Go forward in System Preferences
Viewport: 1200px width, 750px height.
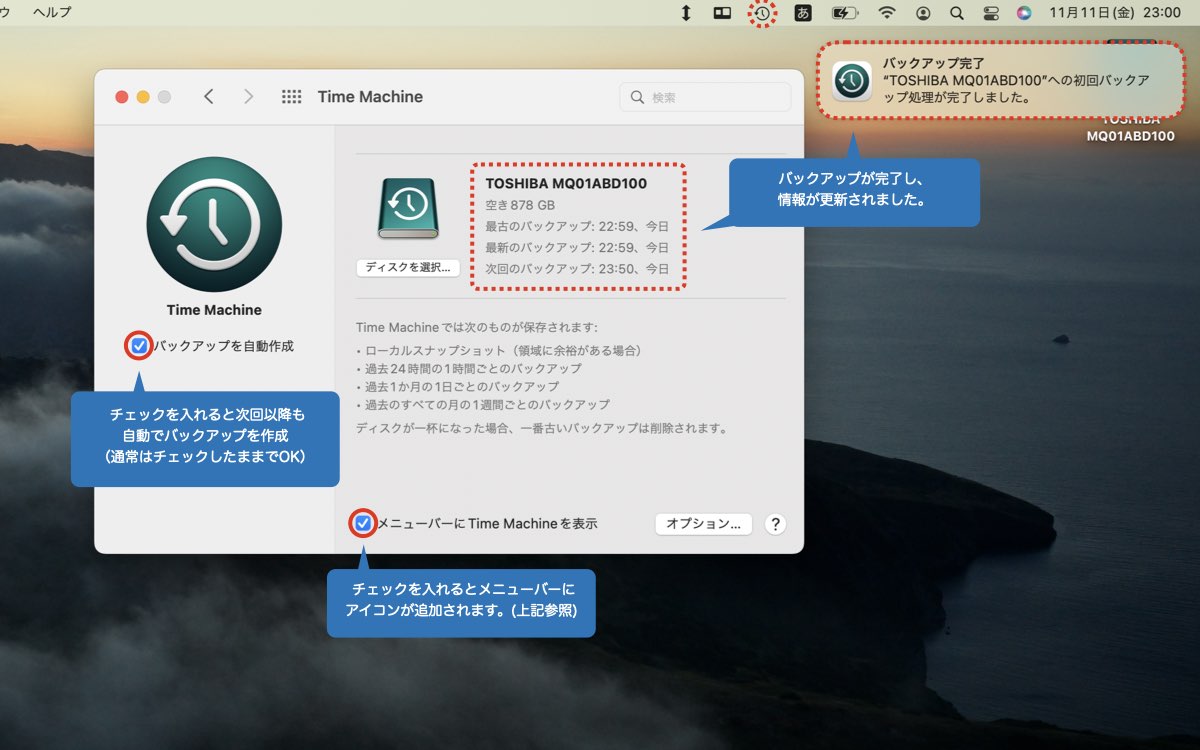pos(248,97)
